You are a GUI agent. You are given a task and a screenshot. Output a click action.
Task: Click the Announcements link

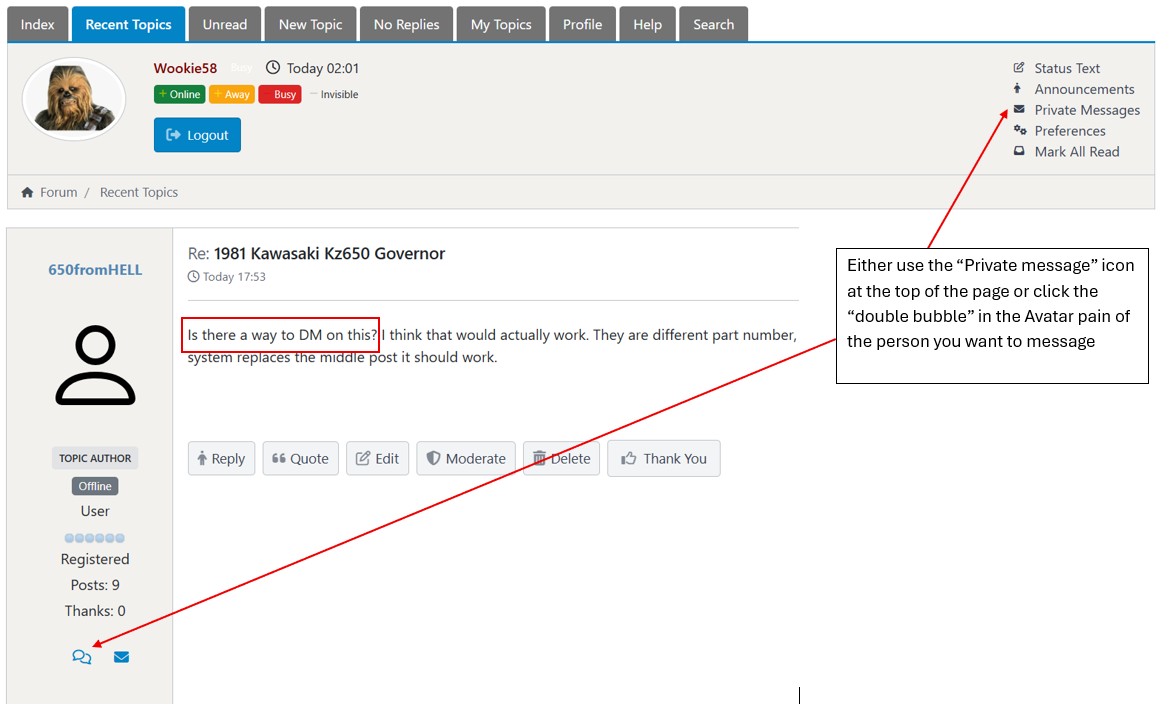pos(1083,89)
